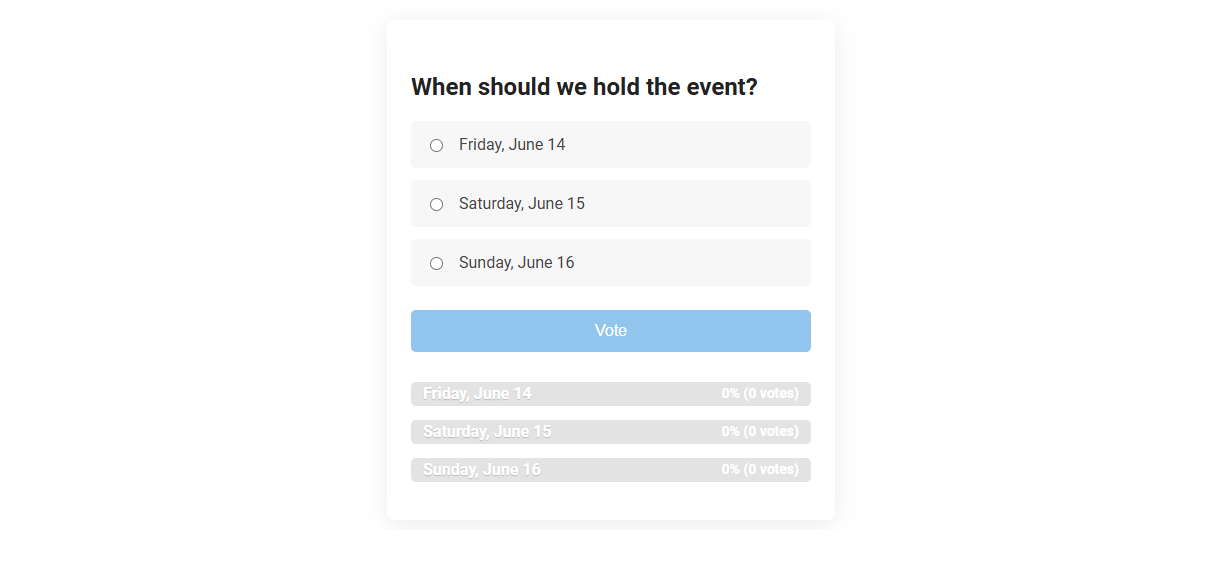Screen dimensions: 1222x580
Task: Select the Friday, June 14 radio button
Action: click(436, 145)
